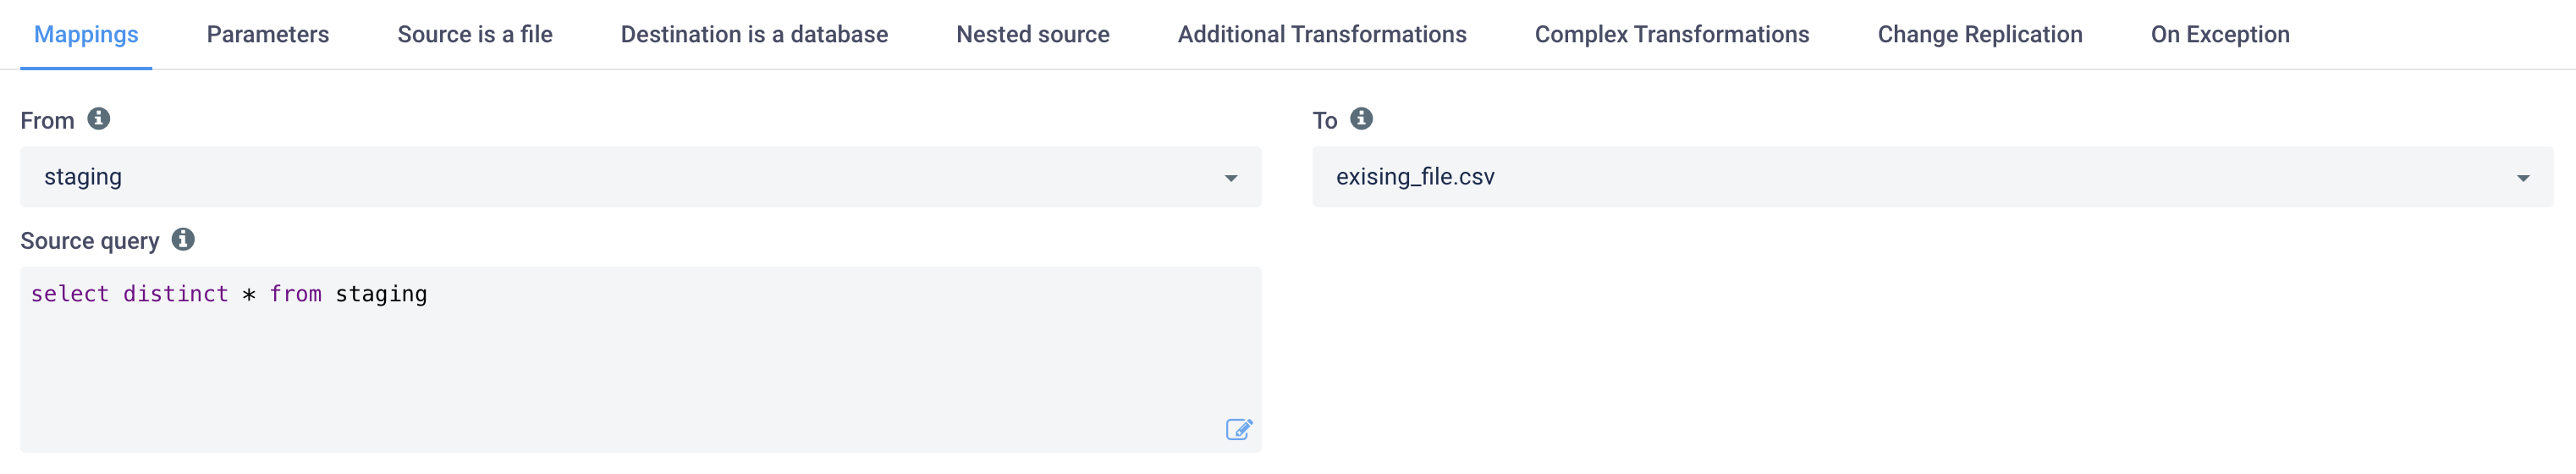Viewport: 2576px width, 474px height.
Task: Open the Source is a file tab
Action: coord(475,35)
